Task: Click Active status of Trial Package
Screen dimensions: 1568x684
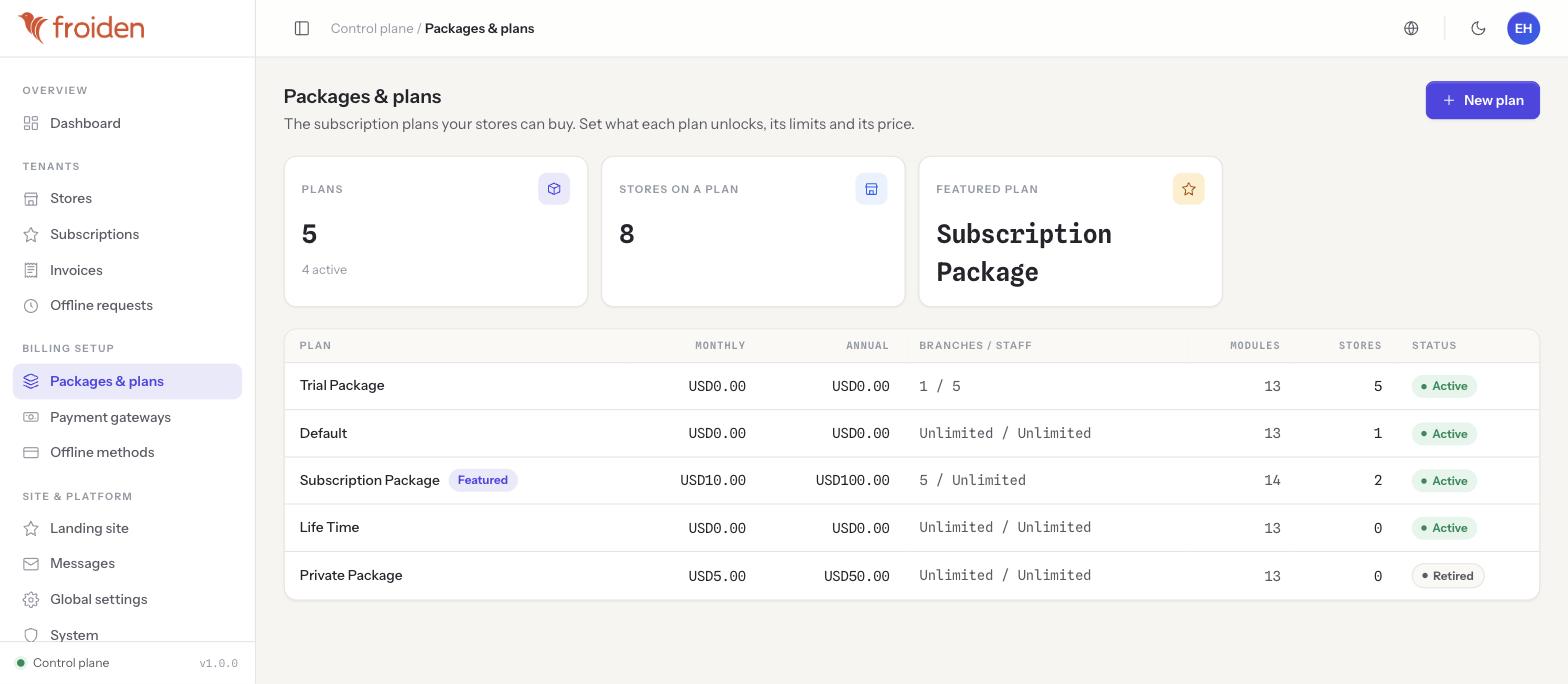Action: click(x=1444, y=386)
